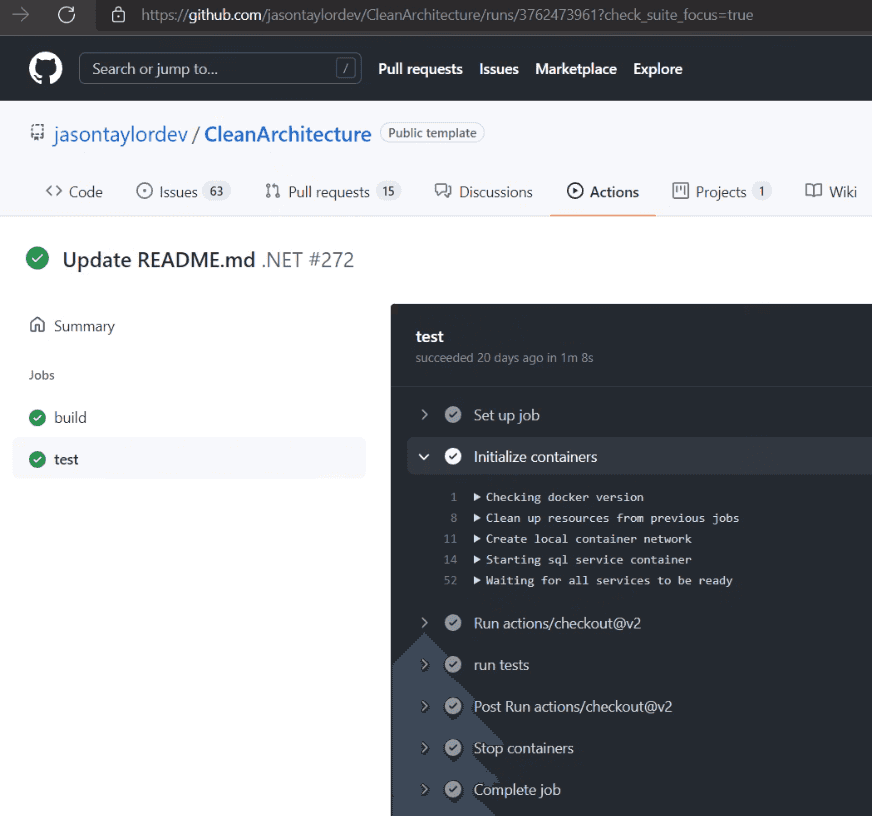This screenshot has height=816, width=872.
Task: Focus the Search or jump to field
Action: pyautogui.click(x=210, y=69)
